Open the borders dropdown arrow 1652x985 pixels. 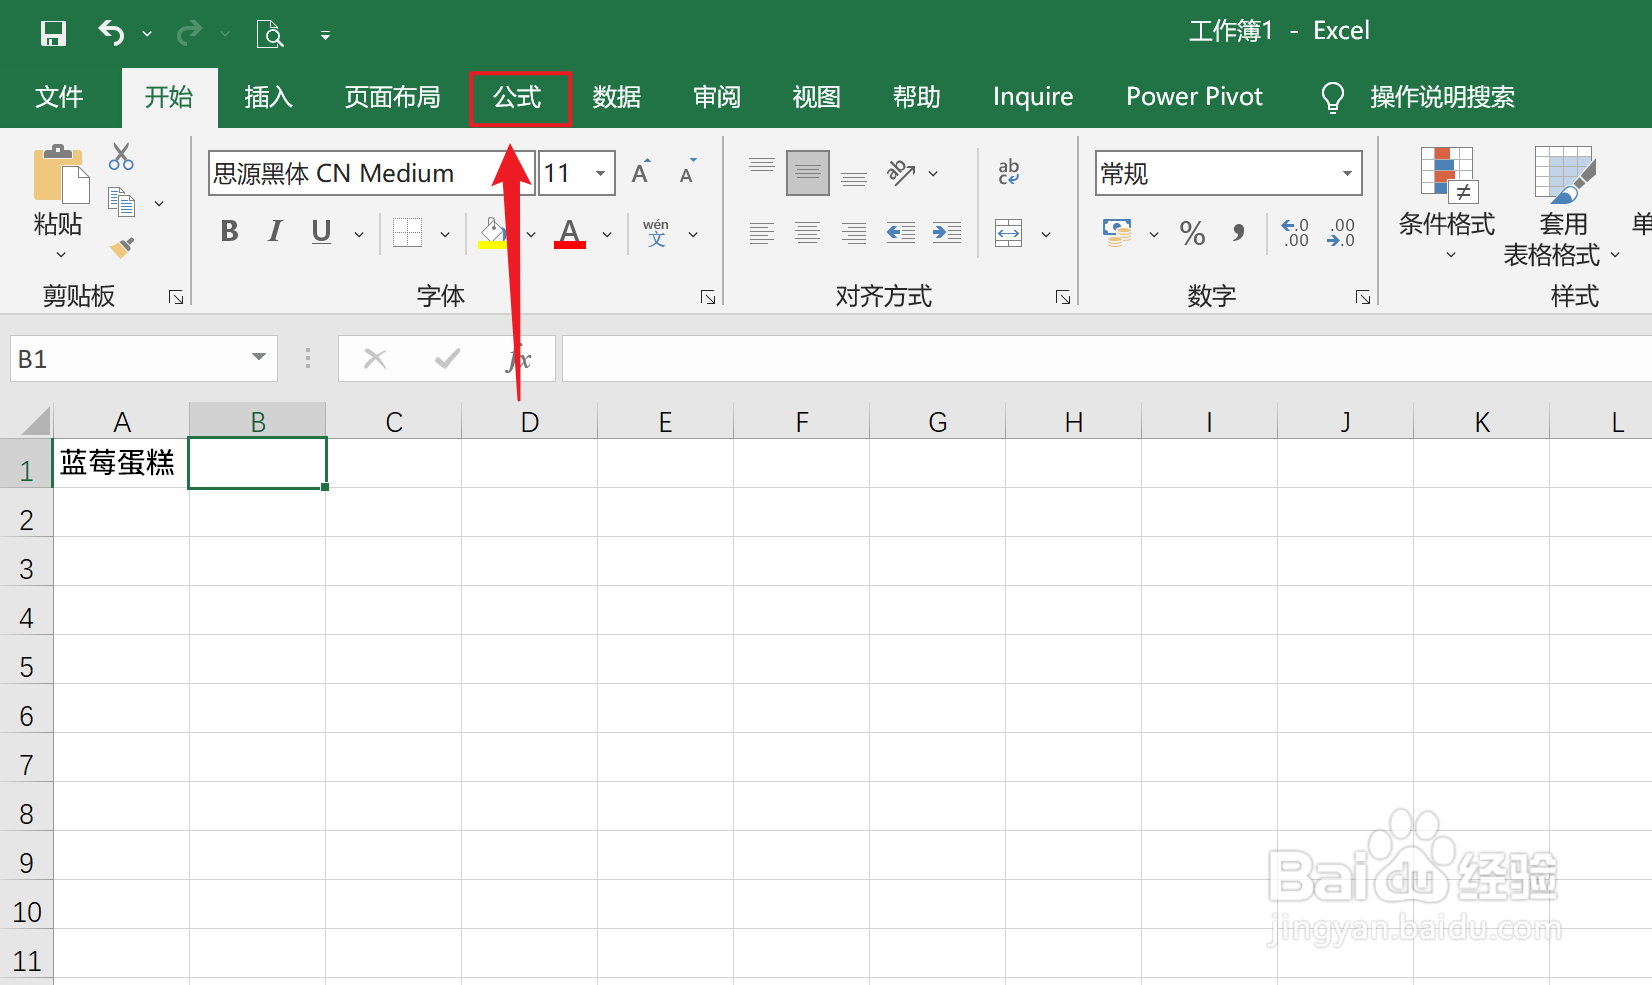[x=445, y=235]
